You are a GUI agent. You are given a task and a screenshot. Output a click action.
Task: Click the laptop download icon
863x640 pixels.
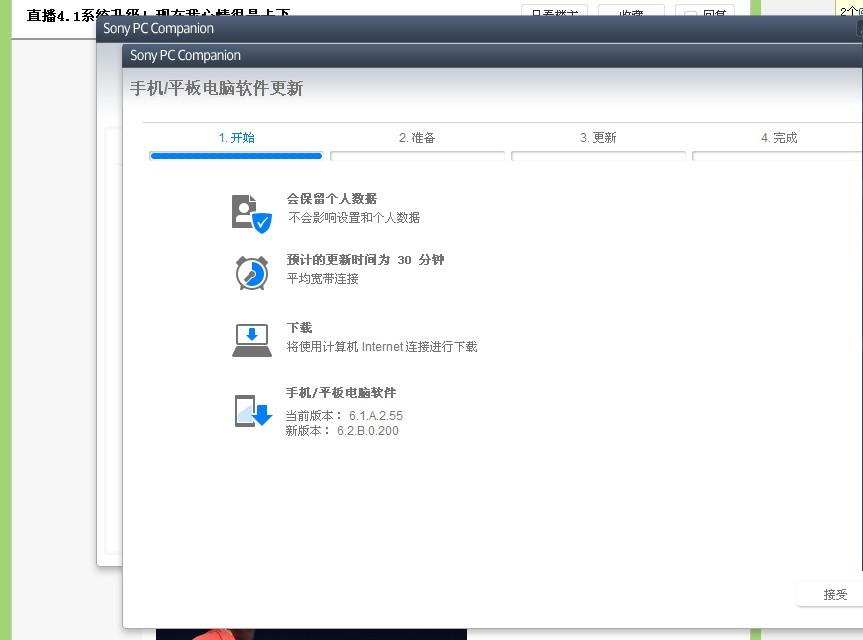tap(252, 340)
